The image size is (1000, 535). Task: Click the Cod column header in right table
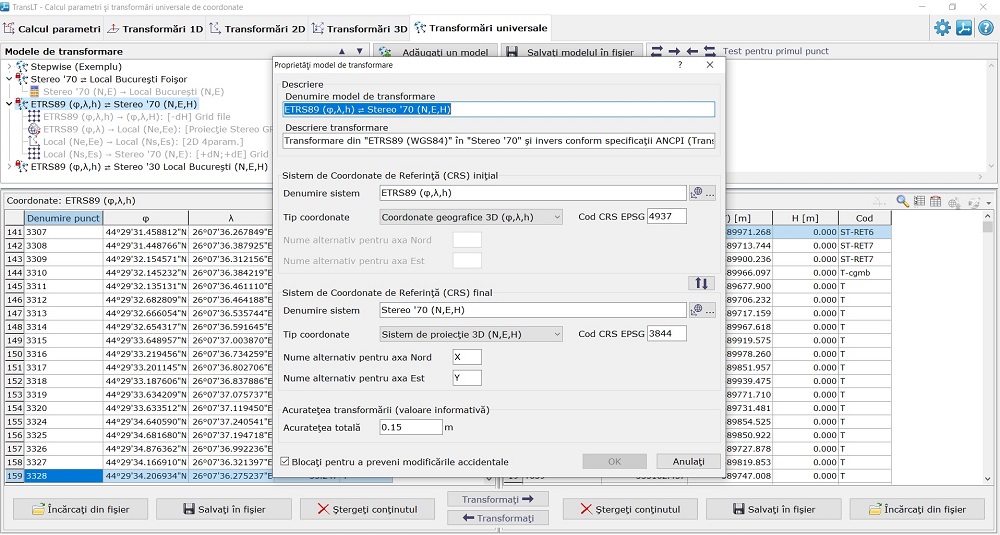point(864,218)
